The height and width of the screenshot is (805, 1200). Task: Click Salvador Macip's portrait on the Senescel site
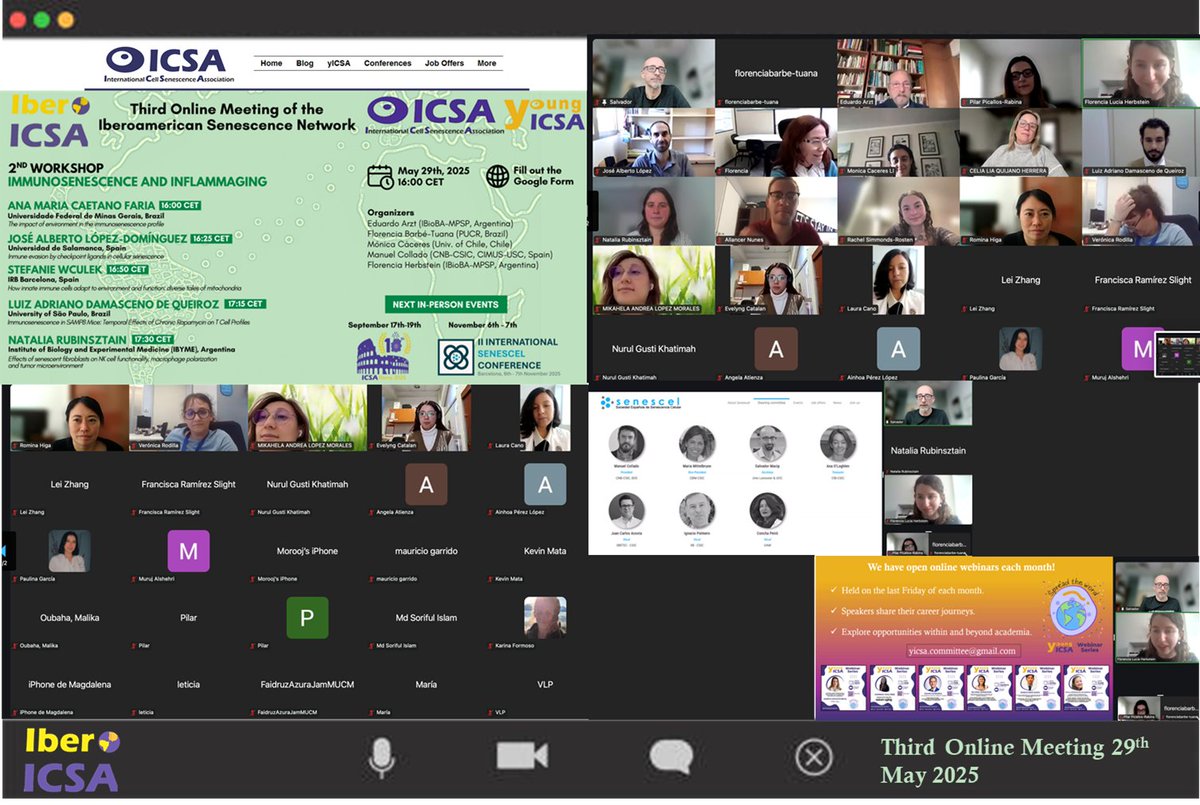(x=768, y=445)
